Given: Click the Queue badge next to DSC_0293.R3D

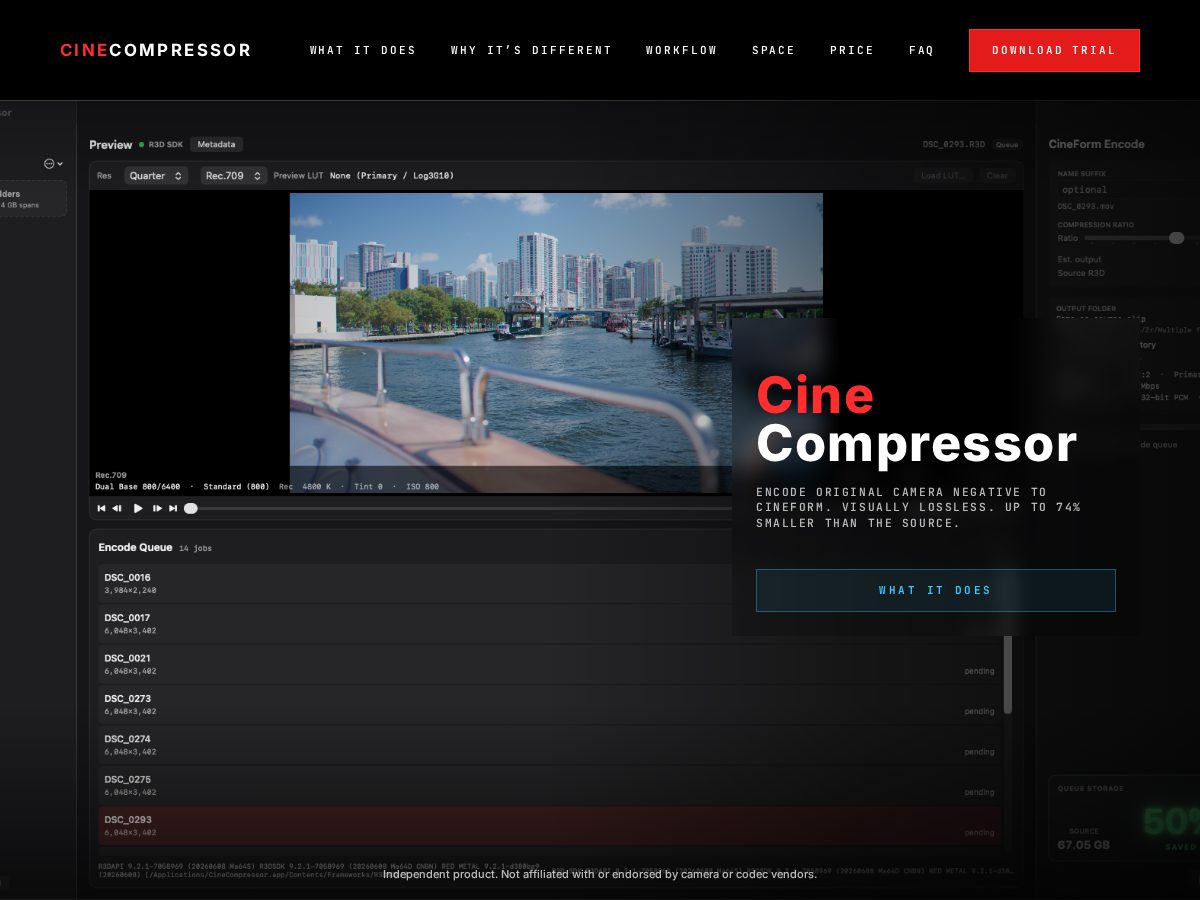Looking at the screenshot, I should pos(1006,145).
